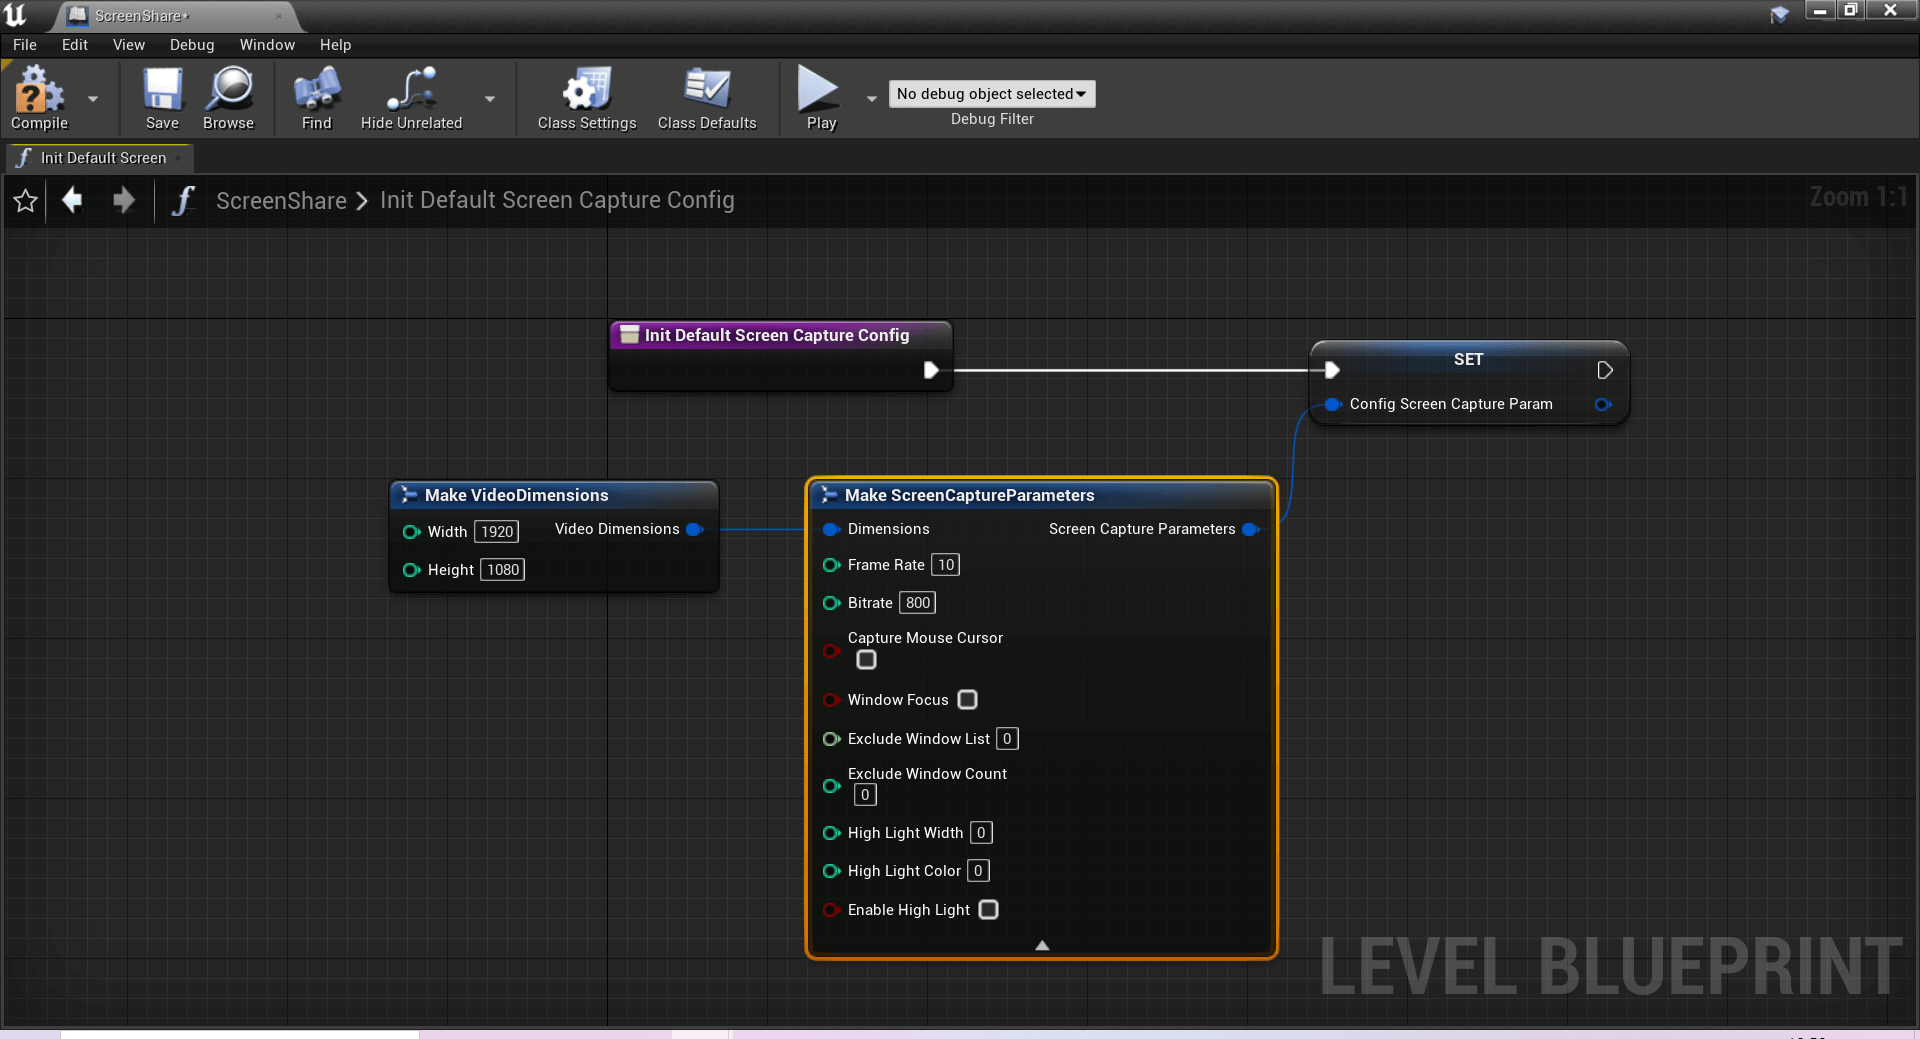Click the tutorial graduation cap icon
The width and height of the screenshot is (1920, 1039).
[x=1780, y=14]
